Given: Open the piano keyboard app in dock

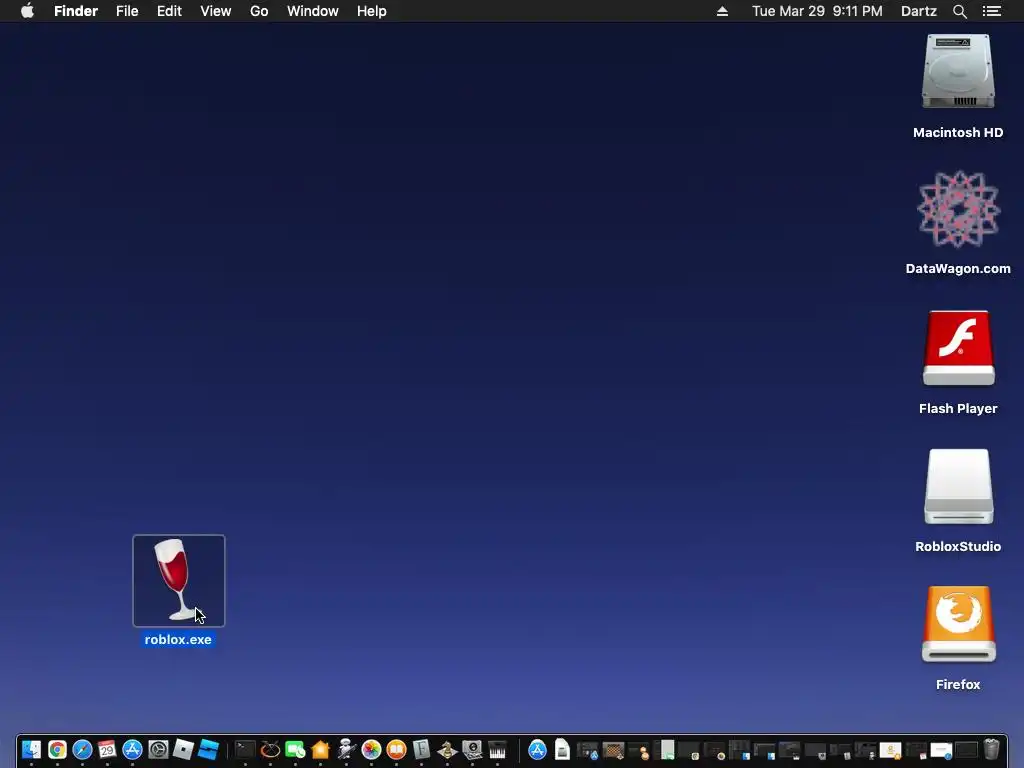Looking at the screenshot, I should click(497, 749).
